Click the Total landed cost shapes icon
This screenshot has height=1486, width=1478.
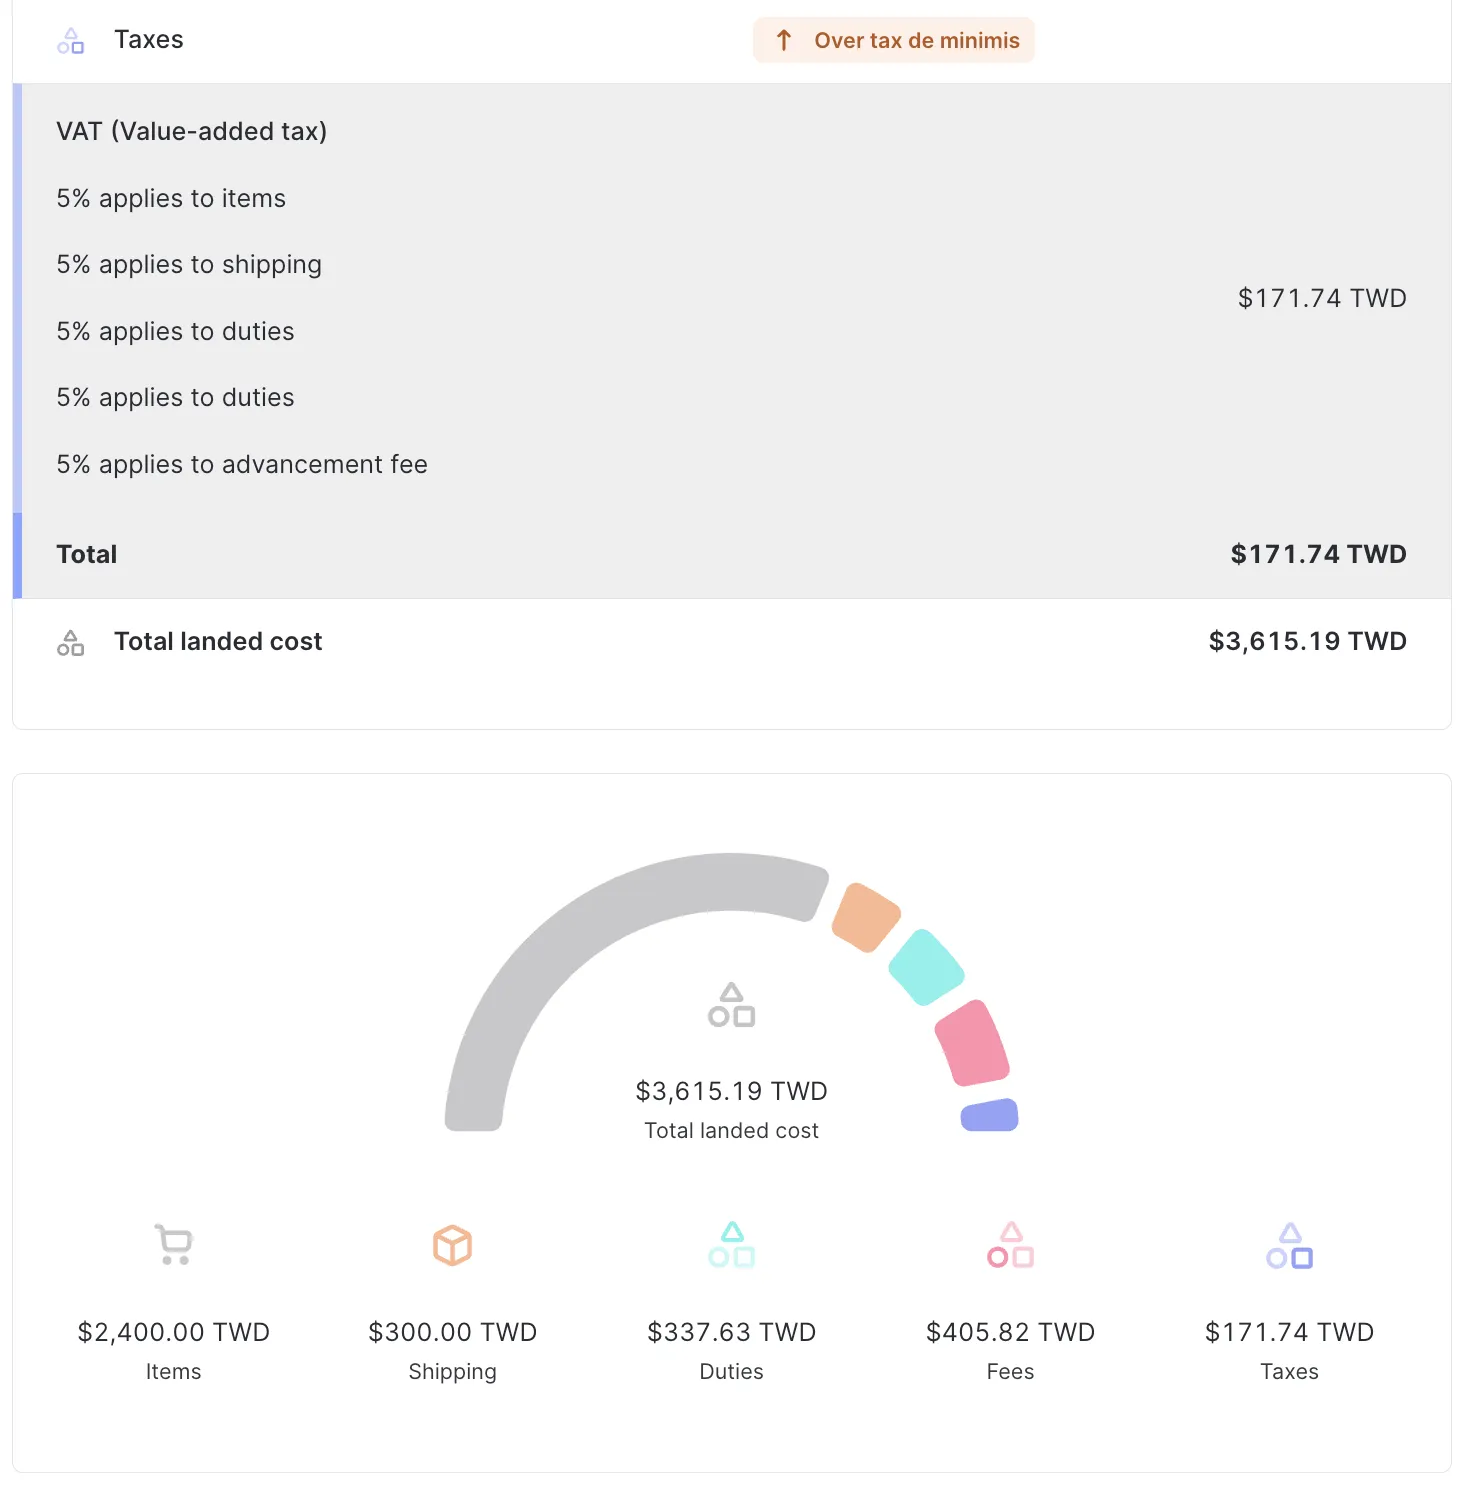click(x=70, y=642)
